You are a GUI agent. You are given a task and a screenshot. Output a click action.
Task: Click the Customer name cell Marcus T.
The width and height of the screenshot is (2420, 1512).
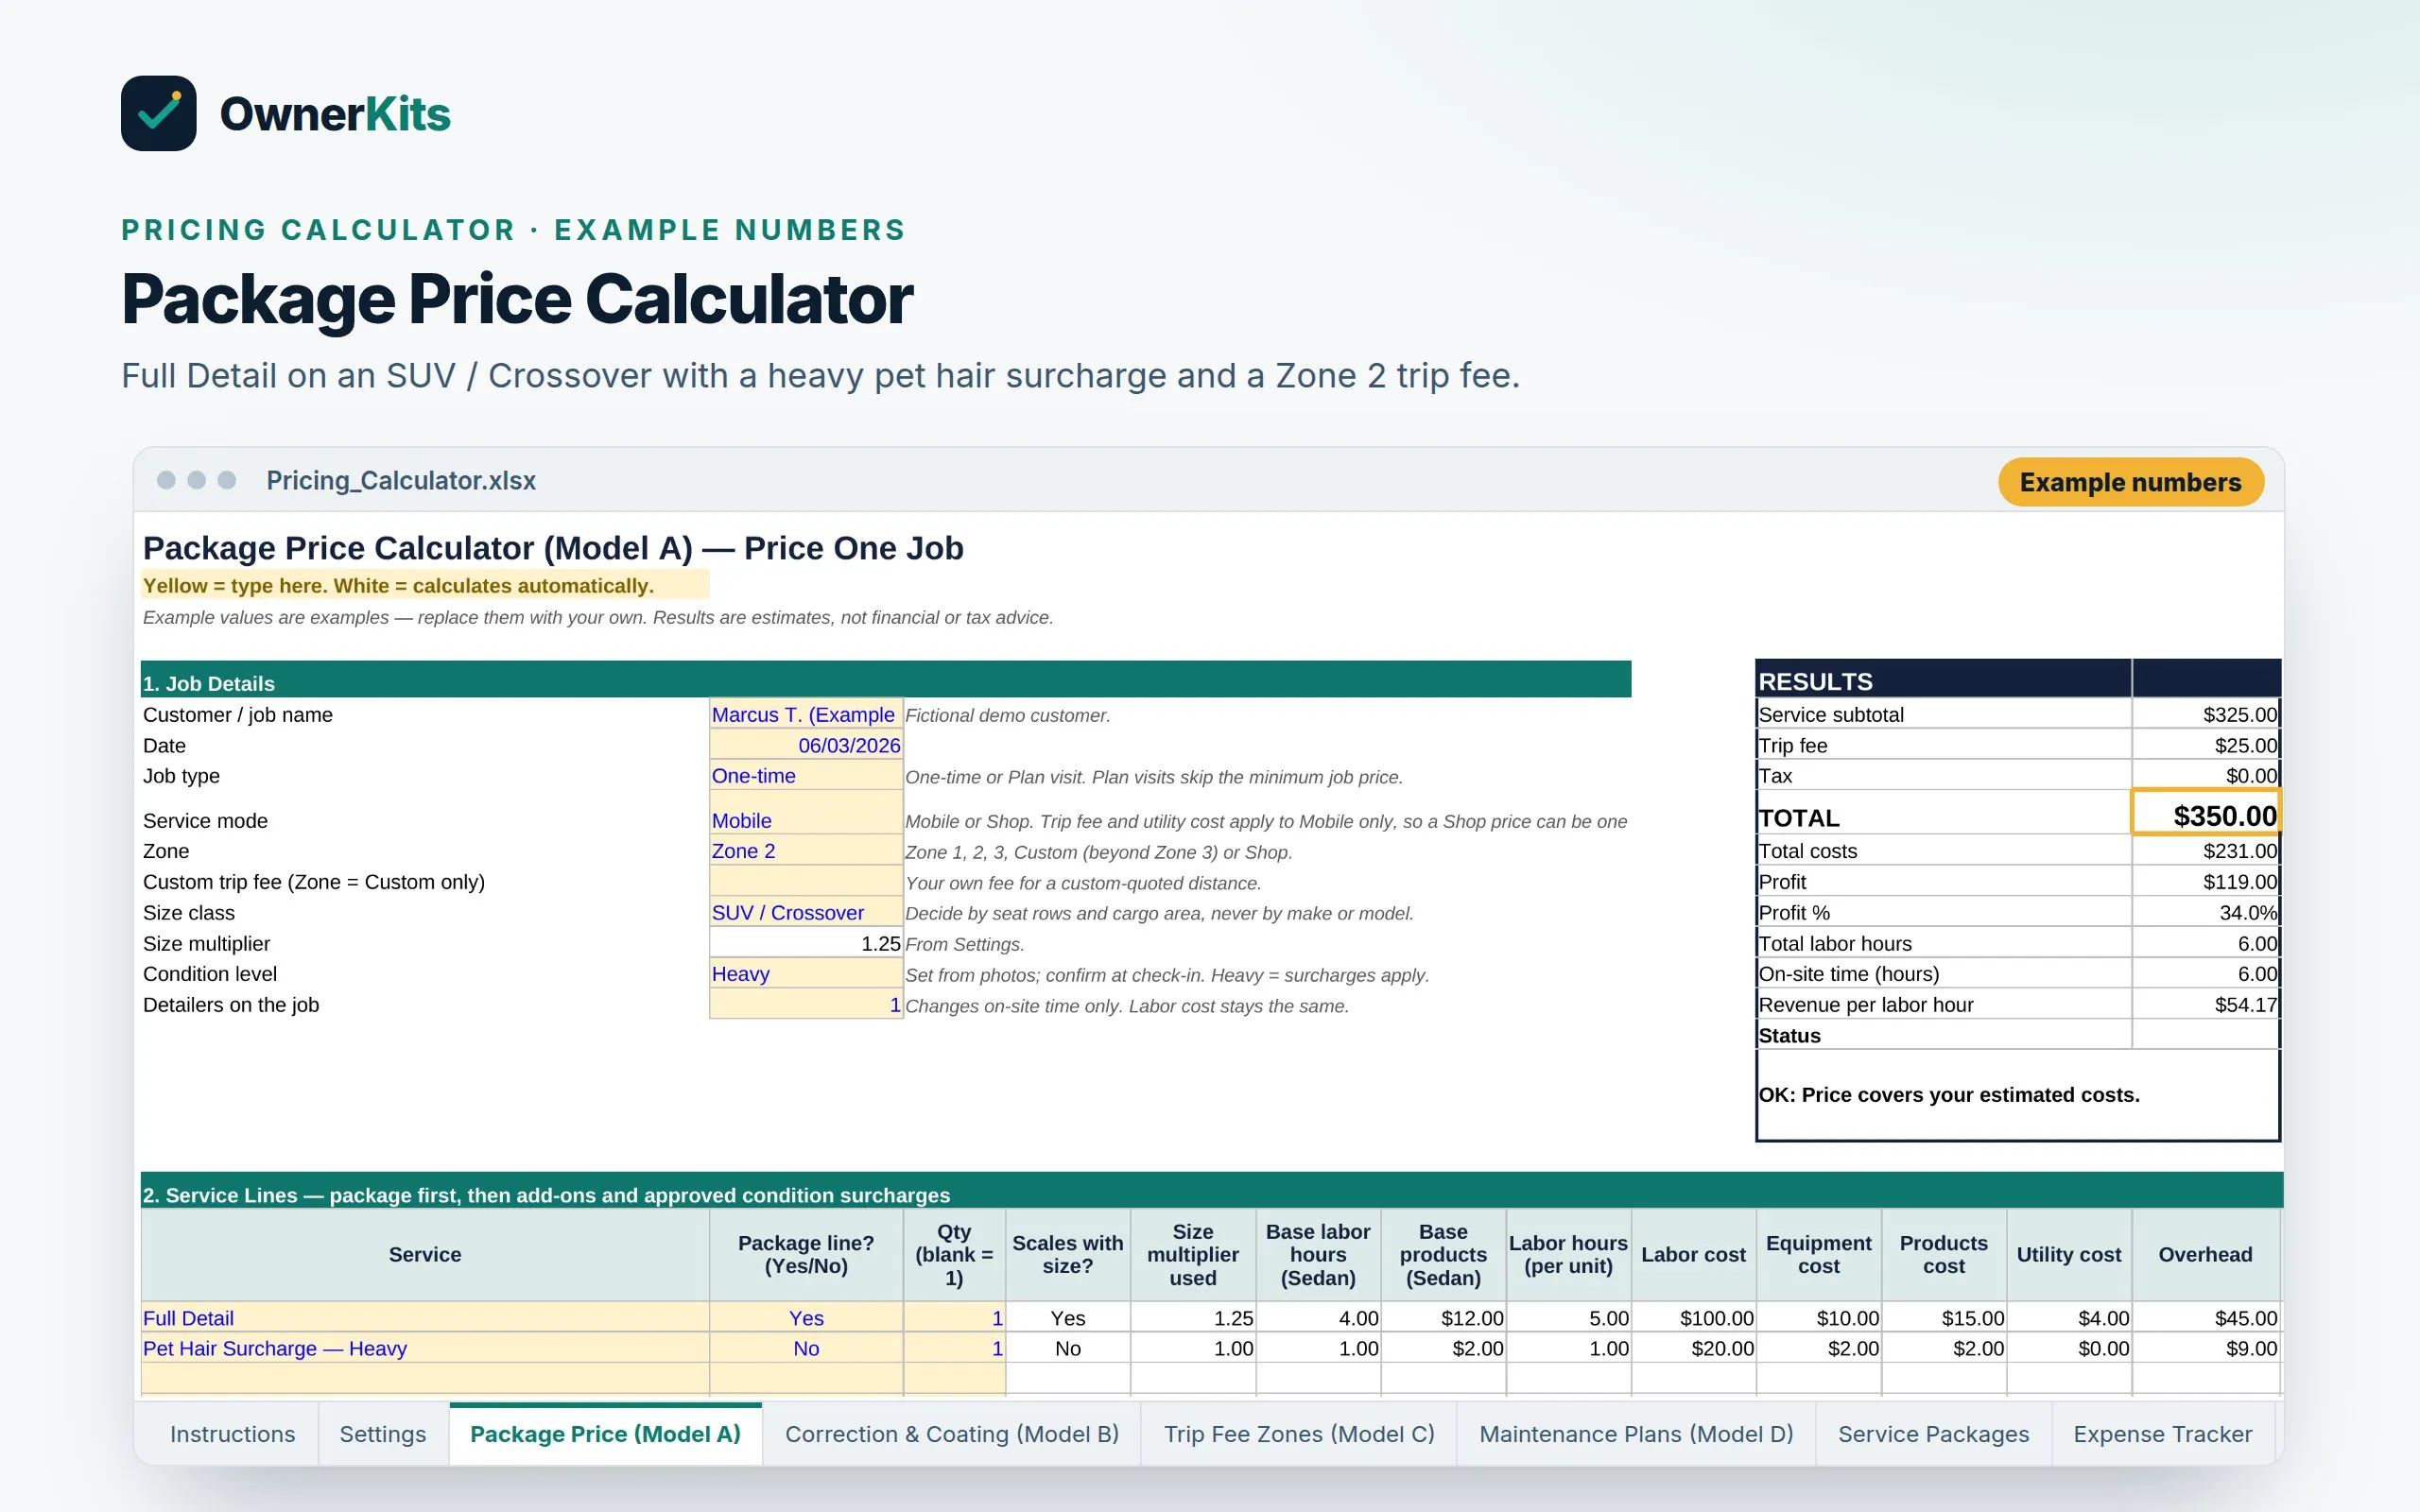coord(806,714)
